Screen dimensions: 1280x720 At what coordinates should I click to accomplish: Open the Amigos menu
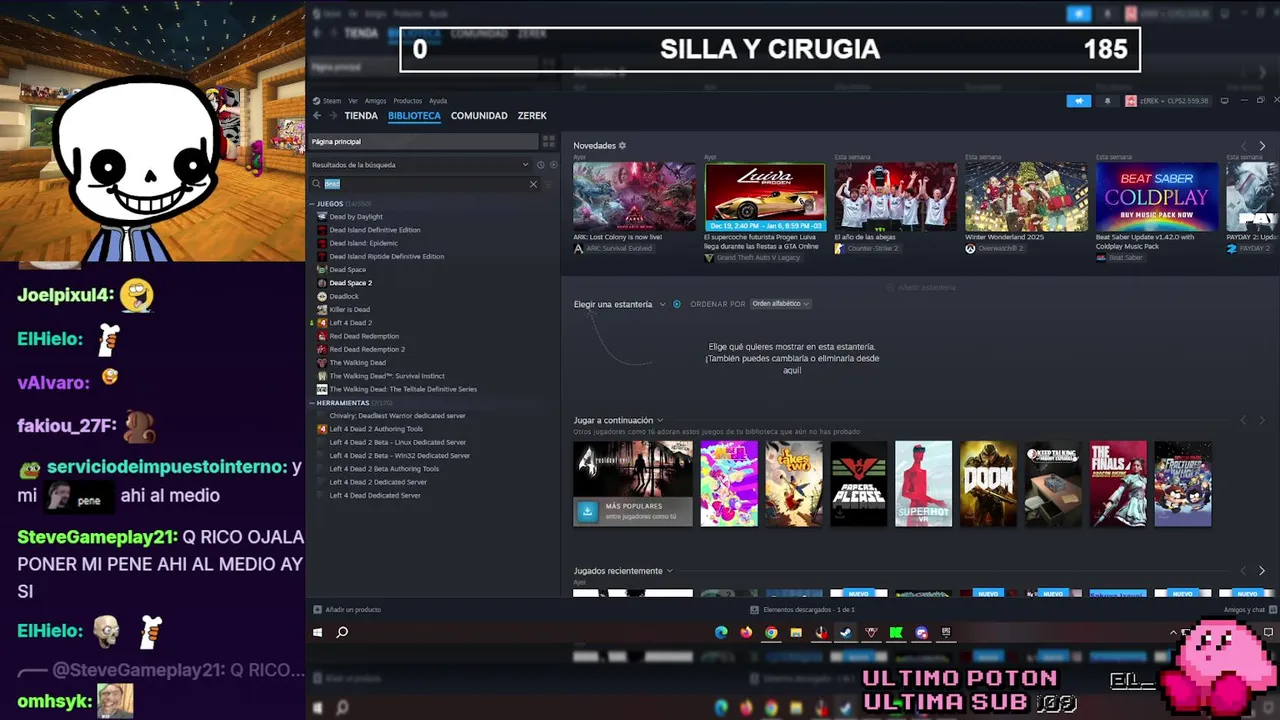pyautogui.click(x=376, y=101)
